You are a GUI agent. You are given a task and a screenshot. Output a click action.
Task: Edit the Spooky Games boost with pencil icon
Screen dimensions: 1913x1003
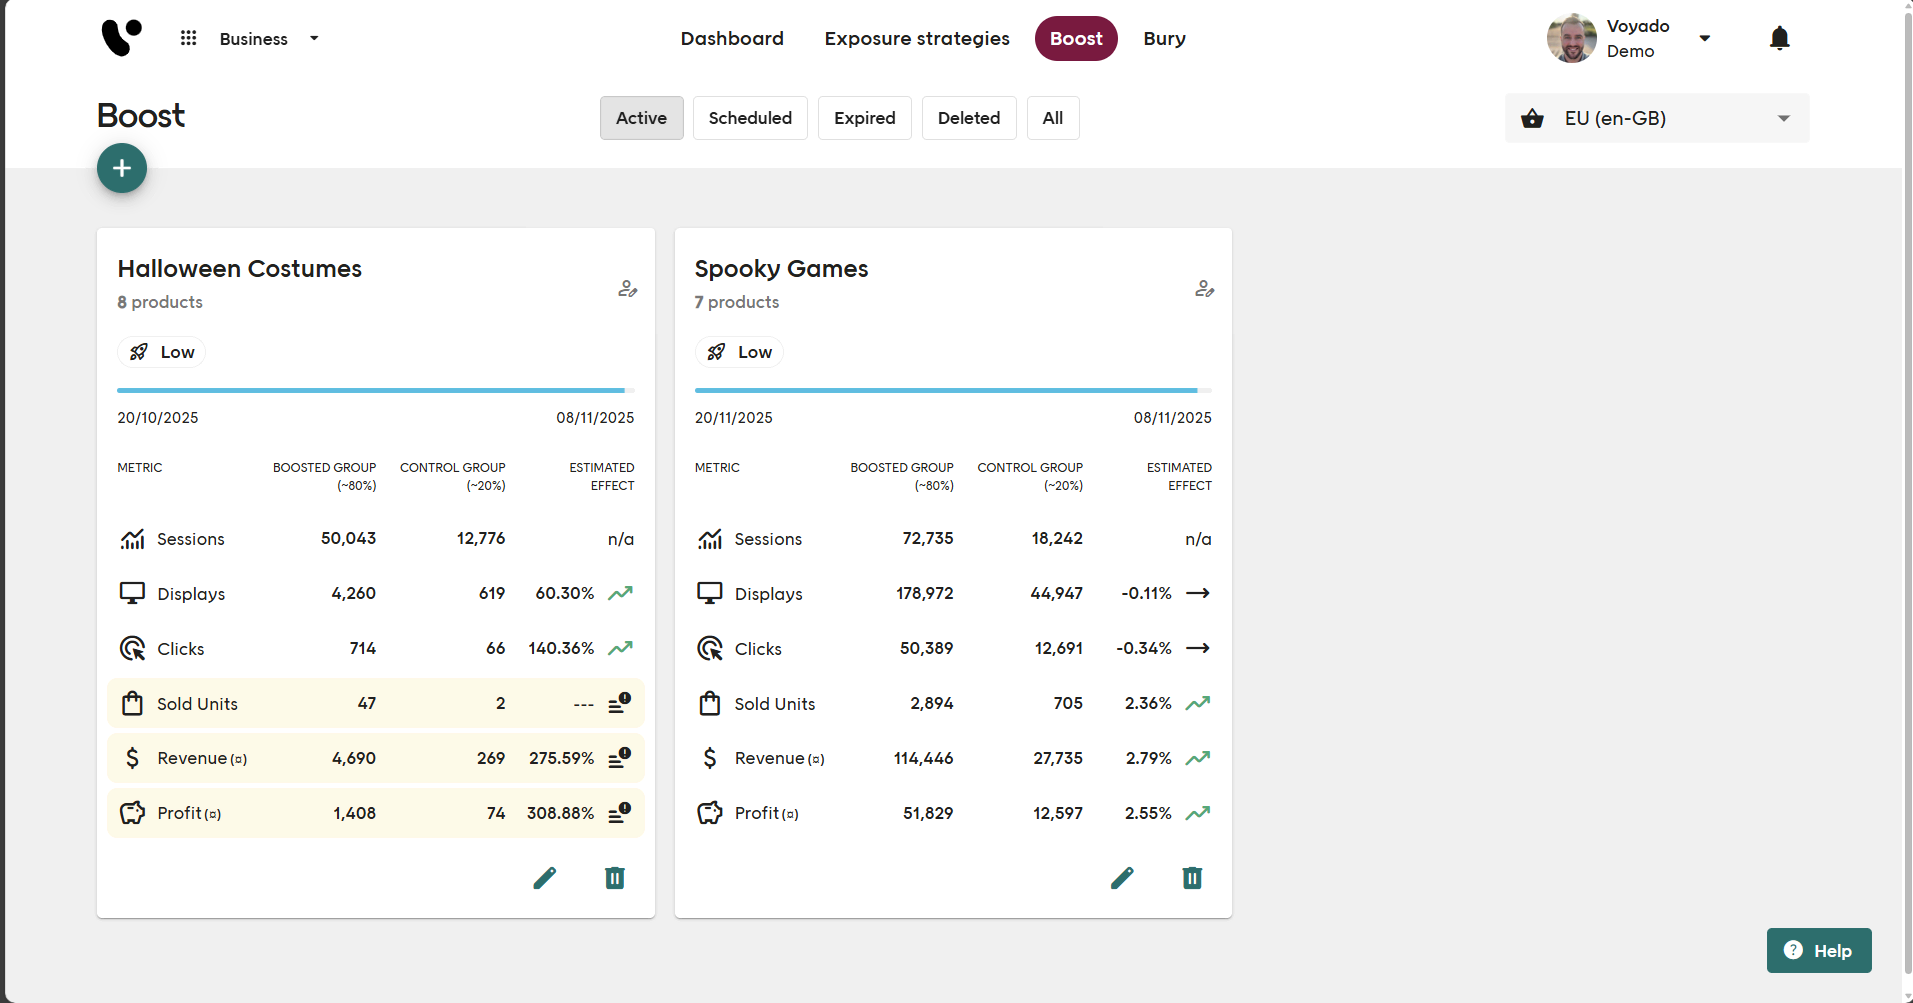1122,878
